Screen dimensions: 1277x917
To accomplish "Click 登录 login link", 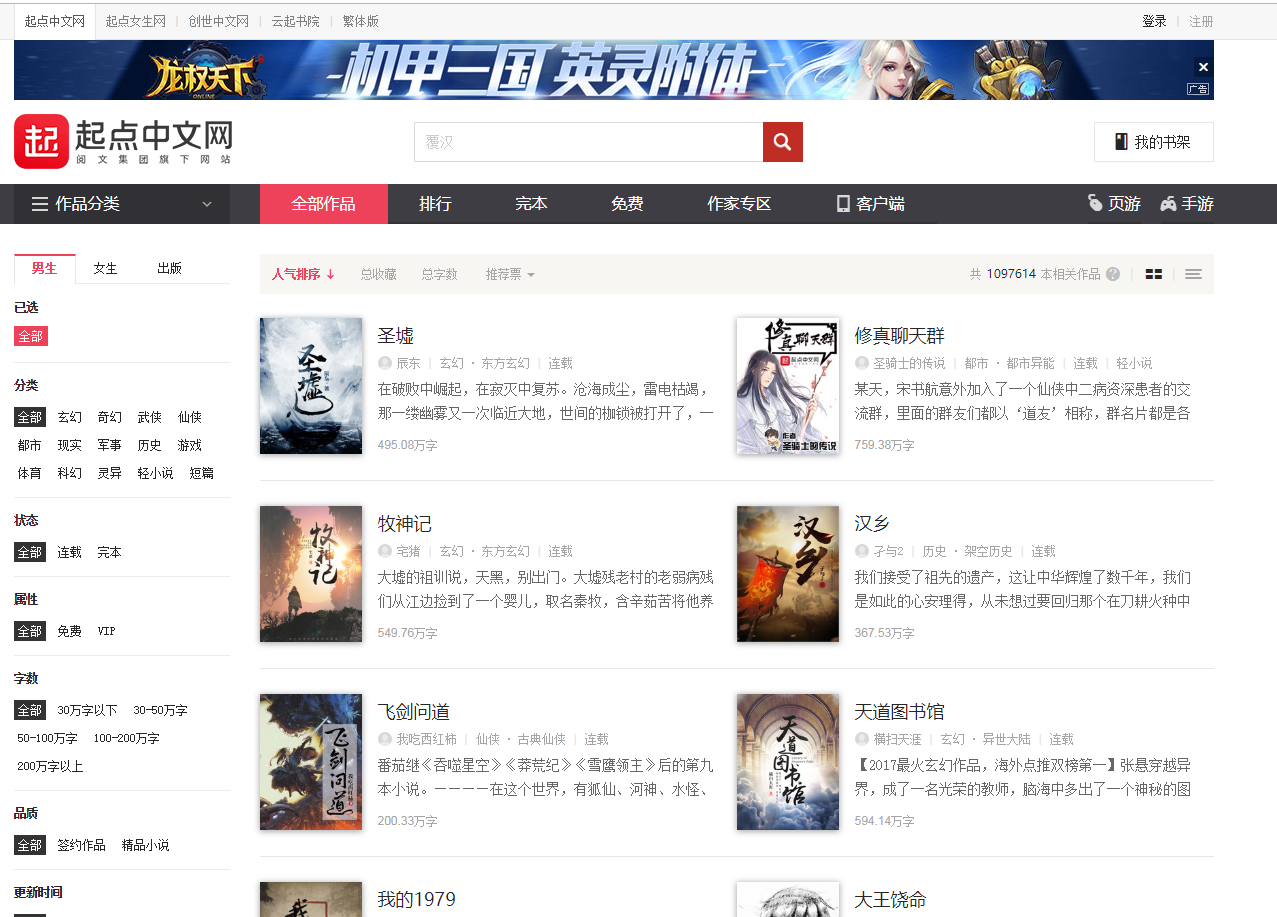I will coord(1155,21).
